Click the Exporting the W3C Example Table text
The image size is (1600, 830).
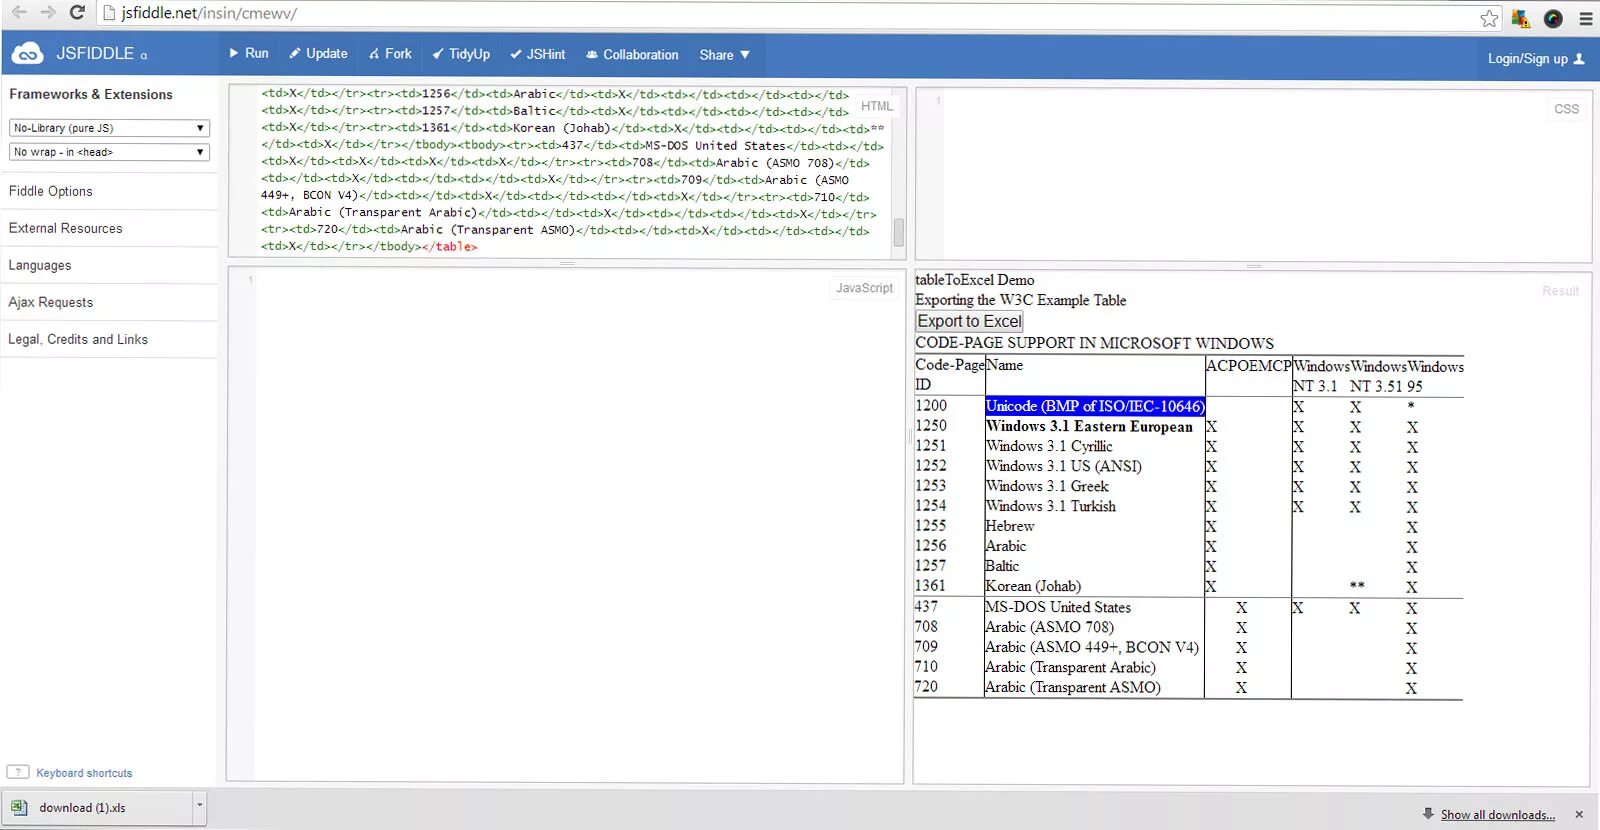(x=1021, y=300)
